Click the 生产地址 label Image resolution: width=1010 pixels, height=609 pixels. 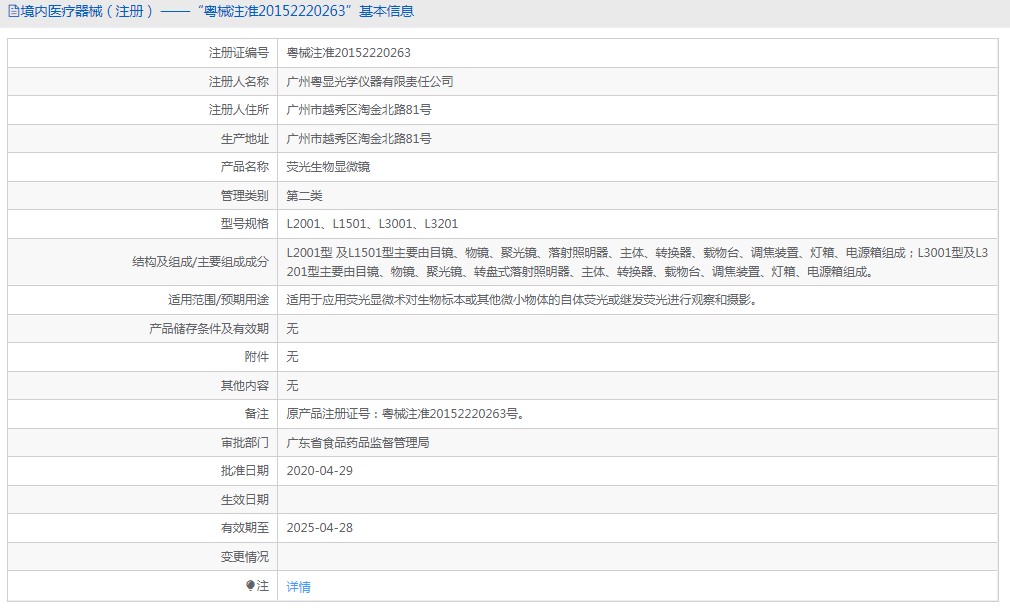(x=244, y=139)
